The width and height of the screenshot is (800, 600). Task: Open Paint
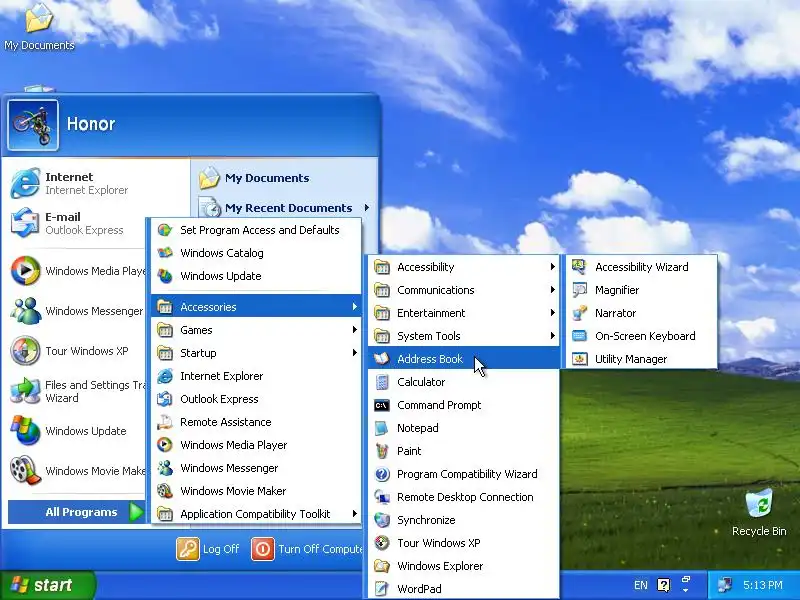coord(463,451)
